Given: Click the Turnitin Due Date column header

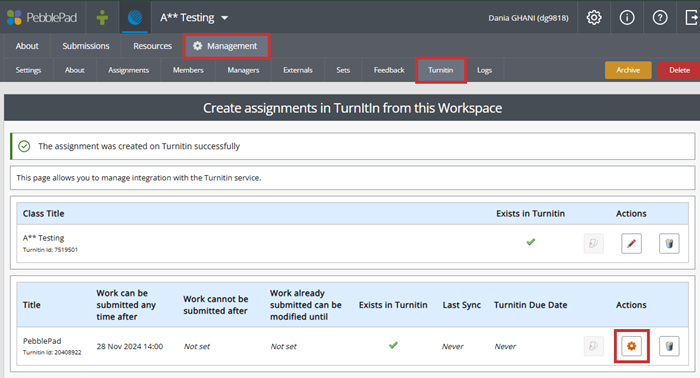Looking at the screenshot, I should tap(530, 305).
